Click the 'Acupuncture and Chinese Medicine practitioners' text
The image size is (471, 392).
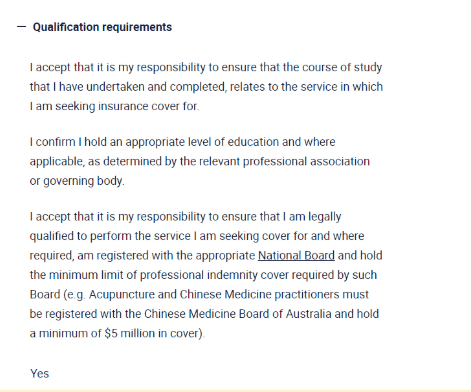click(228, 294)
